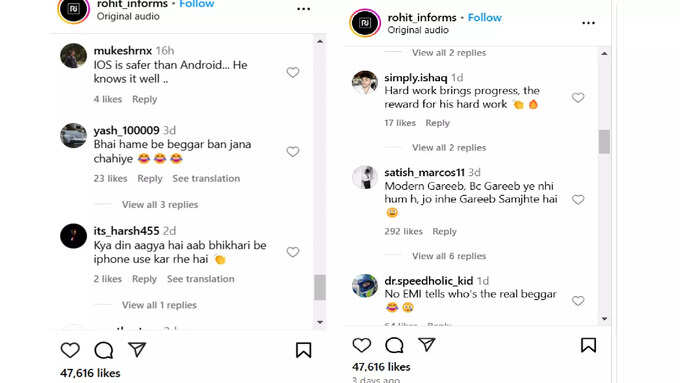
Task: Open the three-dot menu on left post
Action: point(304,9)
